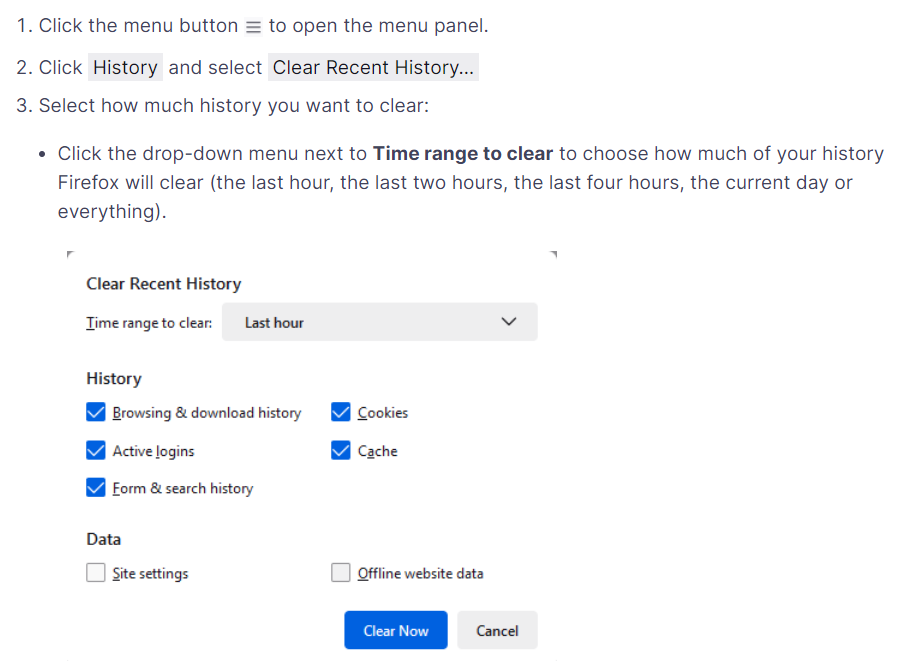This screenshot has width=911, height=661.
Task: Disable the Cache checkbox
Action: (x=341, y=450)
